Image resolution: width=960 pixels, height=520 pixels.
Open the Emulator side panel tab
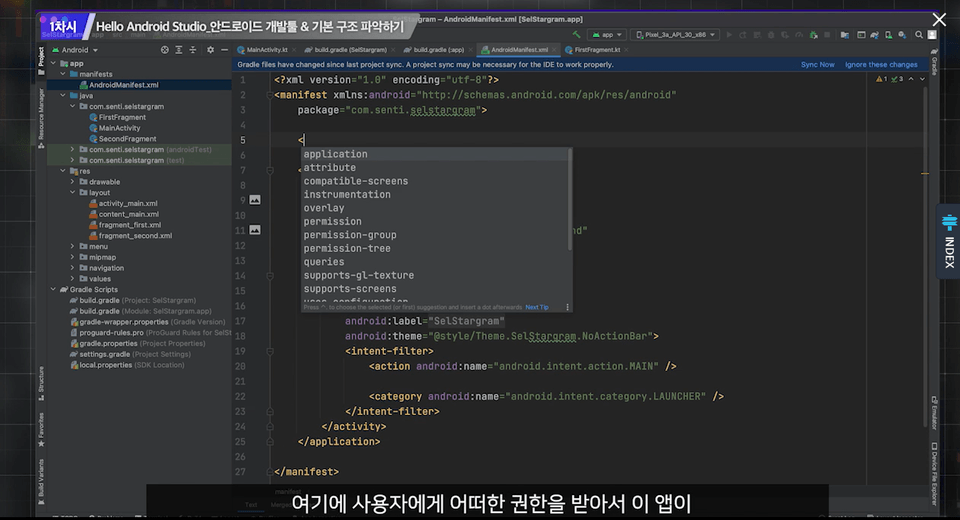[934, 413]
